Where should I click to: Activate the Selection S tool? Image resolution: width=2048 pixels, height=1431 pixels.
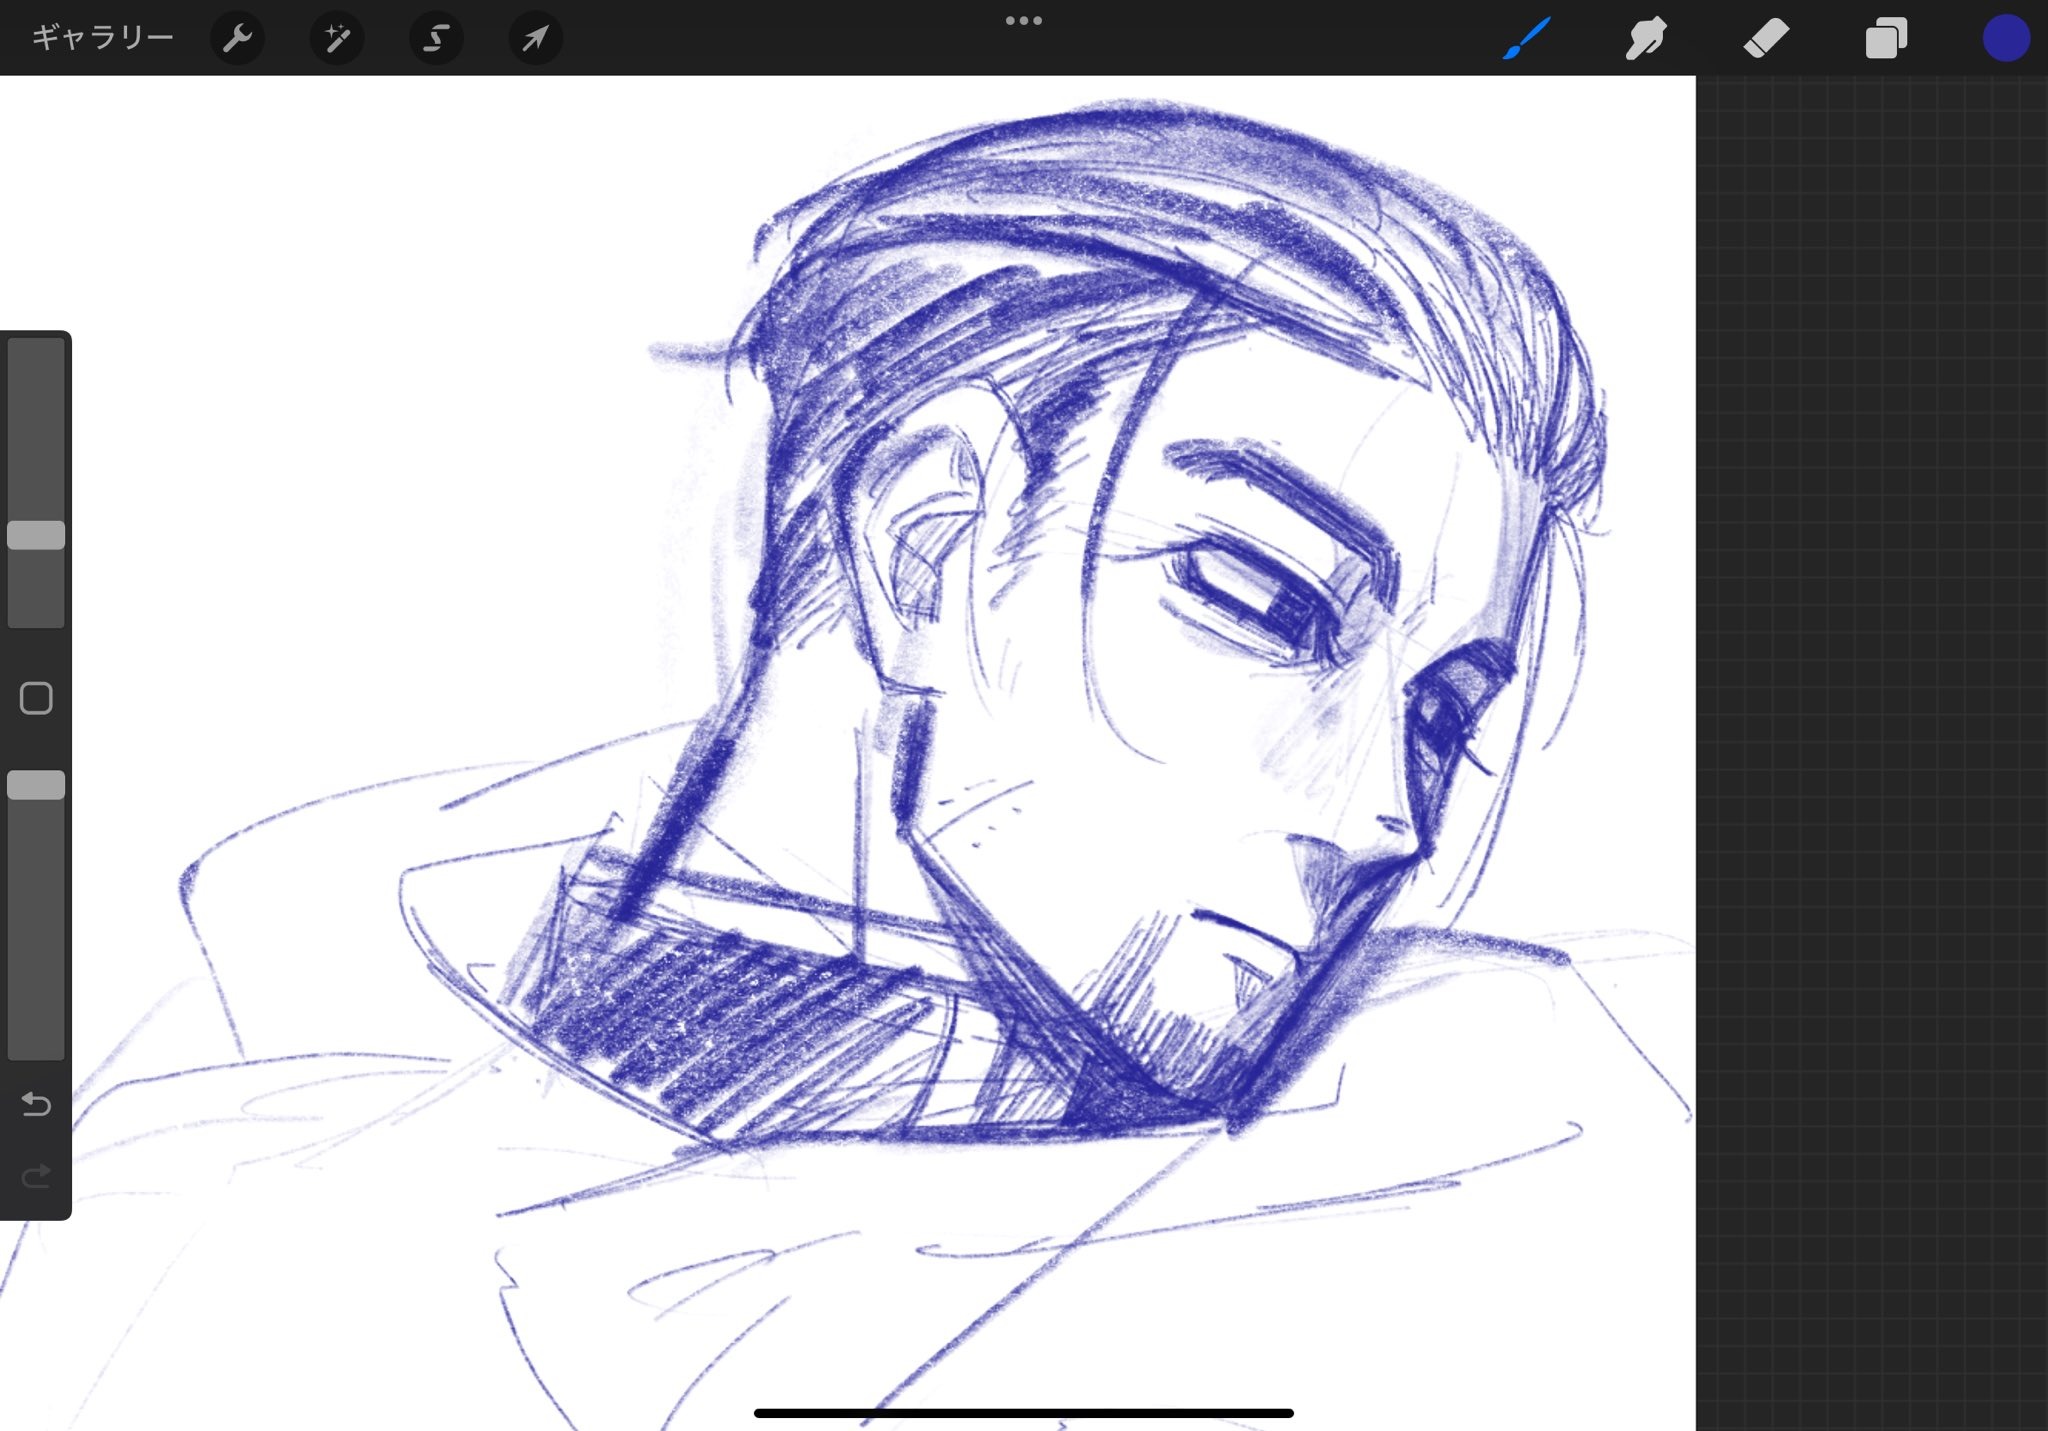[x=436, y=38]
